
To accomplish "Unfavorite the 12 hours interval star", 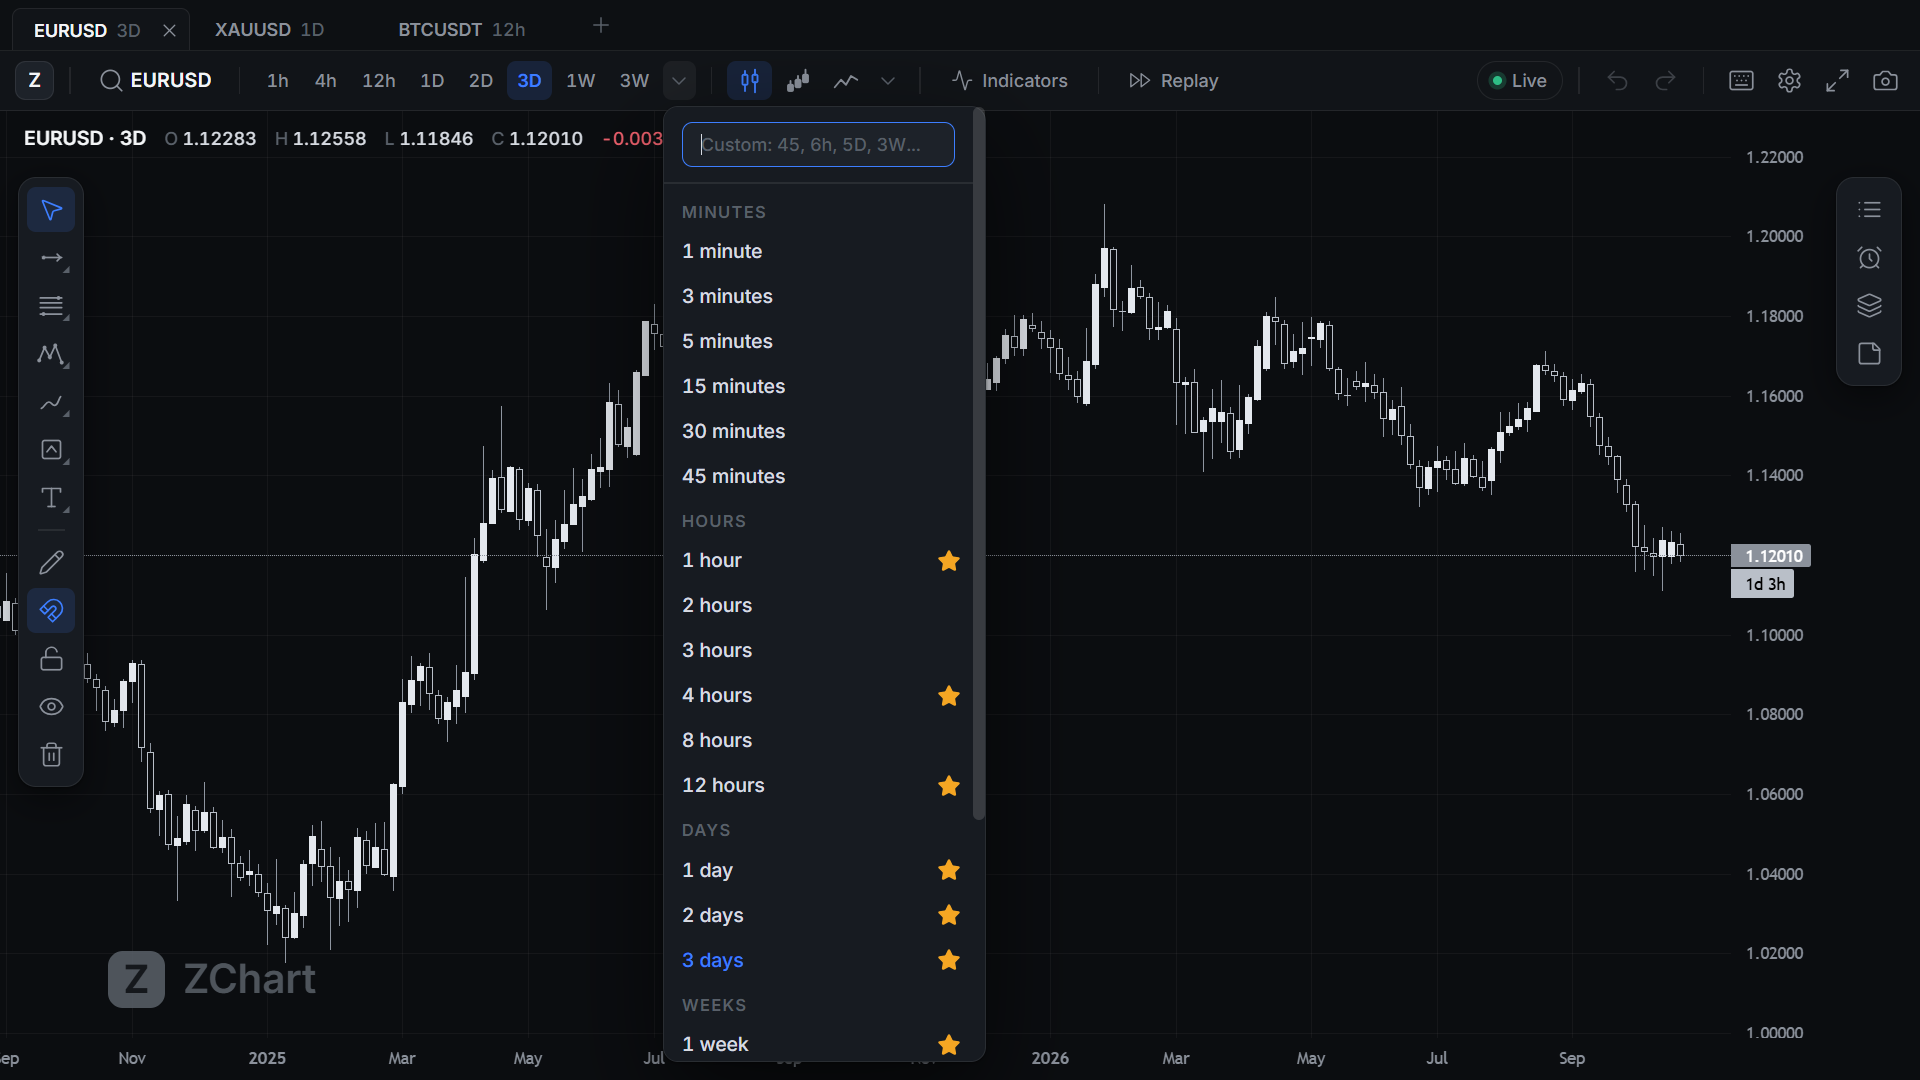I will tap(949, 786).
